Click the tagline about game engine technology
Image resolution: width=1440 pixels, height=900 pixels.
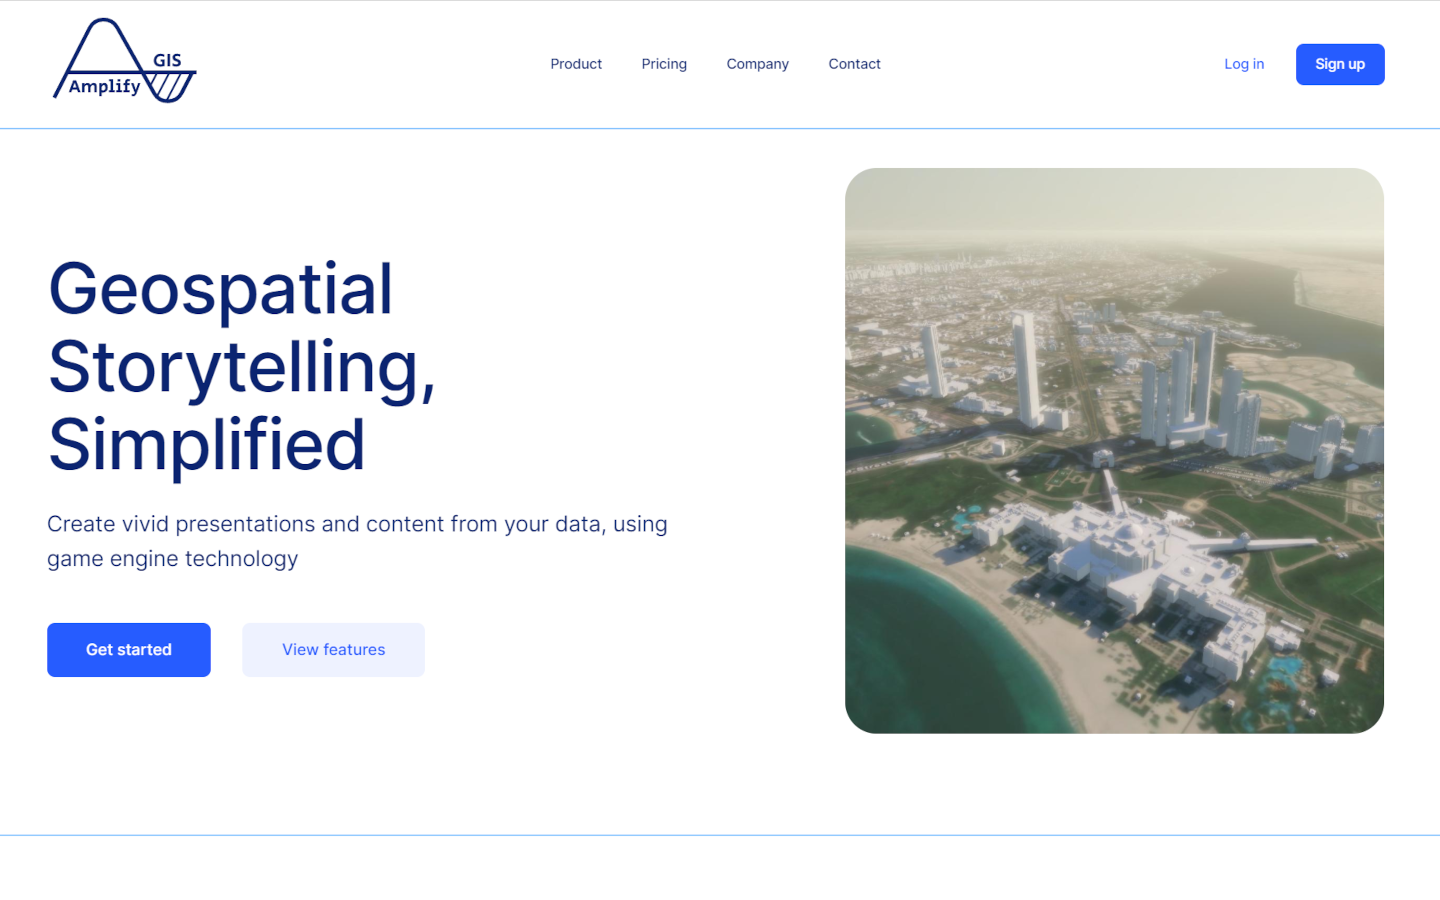click(x=356, y=540)
